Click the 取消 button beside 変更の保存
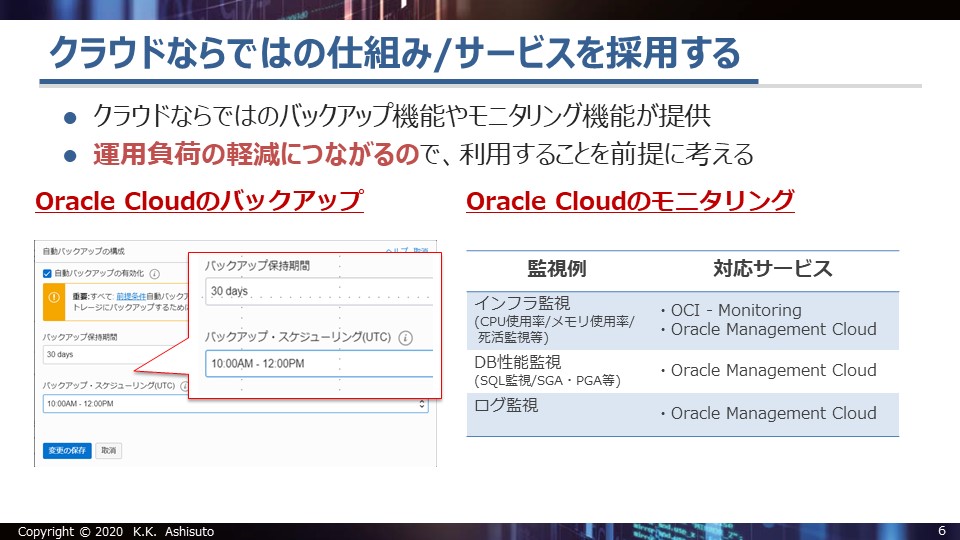Viewport: 960px width, 540px height. (x=109, y=450)
